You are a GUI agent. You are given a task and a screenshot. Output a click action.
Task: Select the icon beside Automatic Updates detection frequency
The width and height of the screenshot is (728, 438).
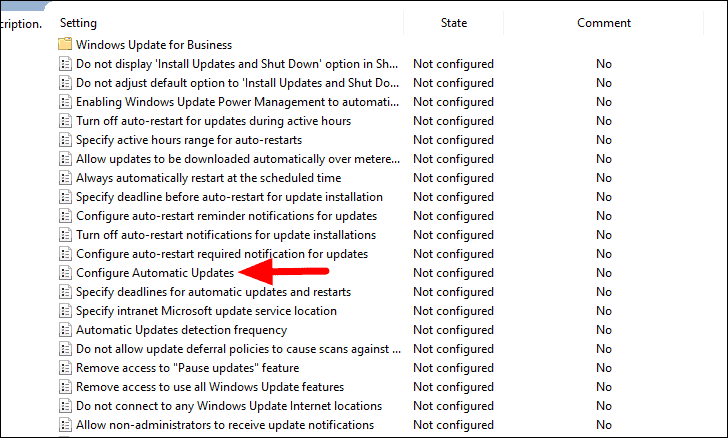tap(65, 330)
